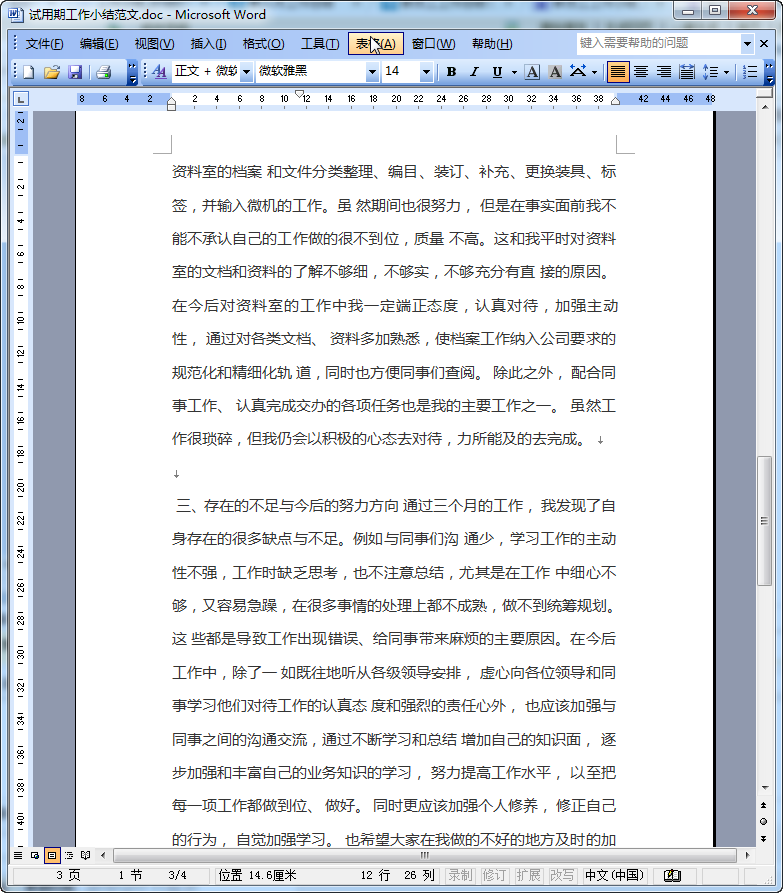This screenshot has width=783, height=893.
Task: Open the underline style dropdown arrow
Action: (514, 72)
